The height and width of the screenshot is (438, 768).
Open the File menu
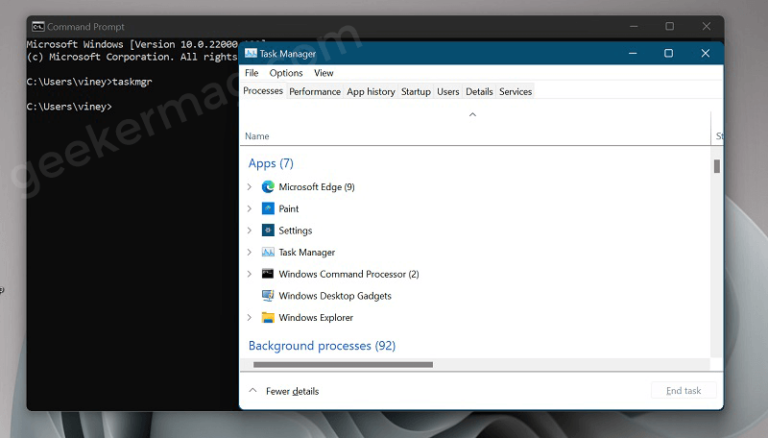coord(252,73)
